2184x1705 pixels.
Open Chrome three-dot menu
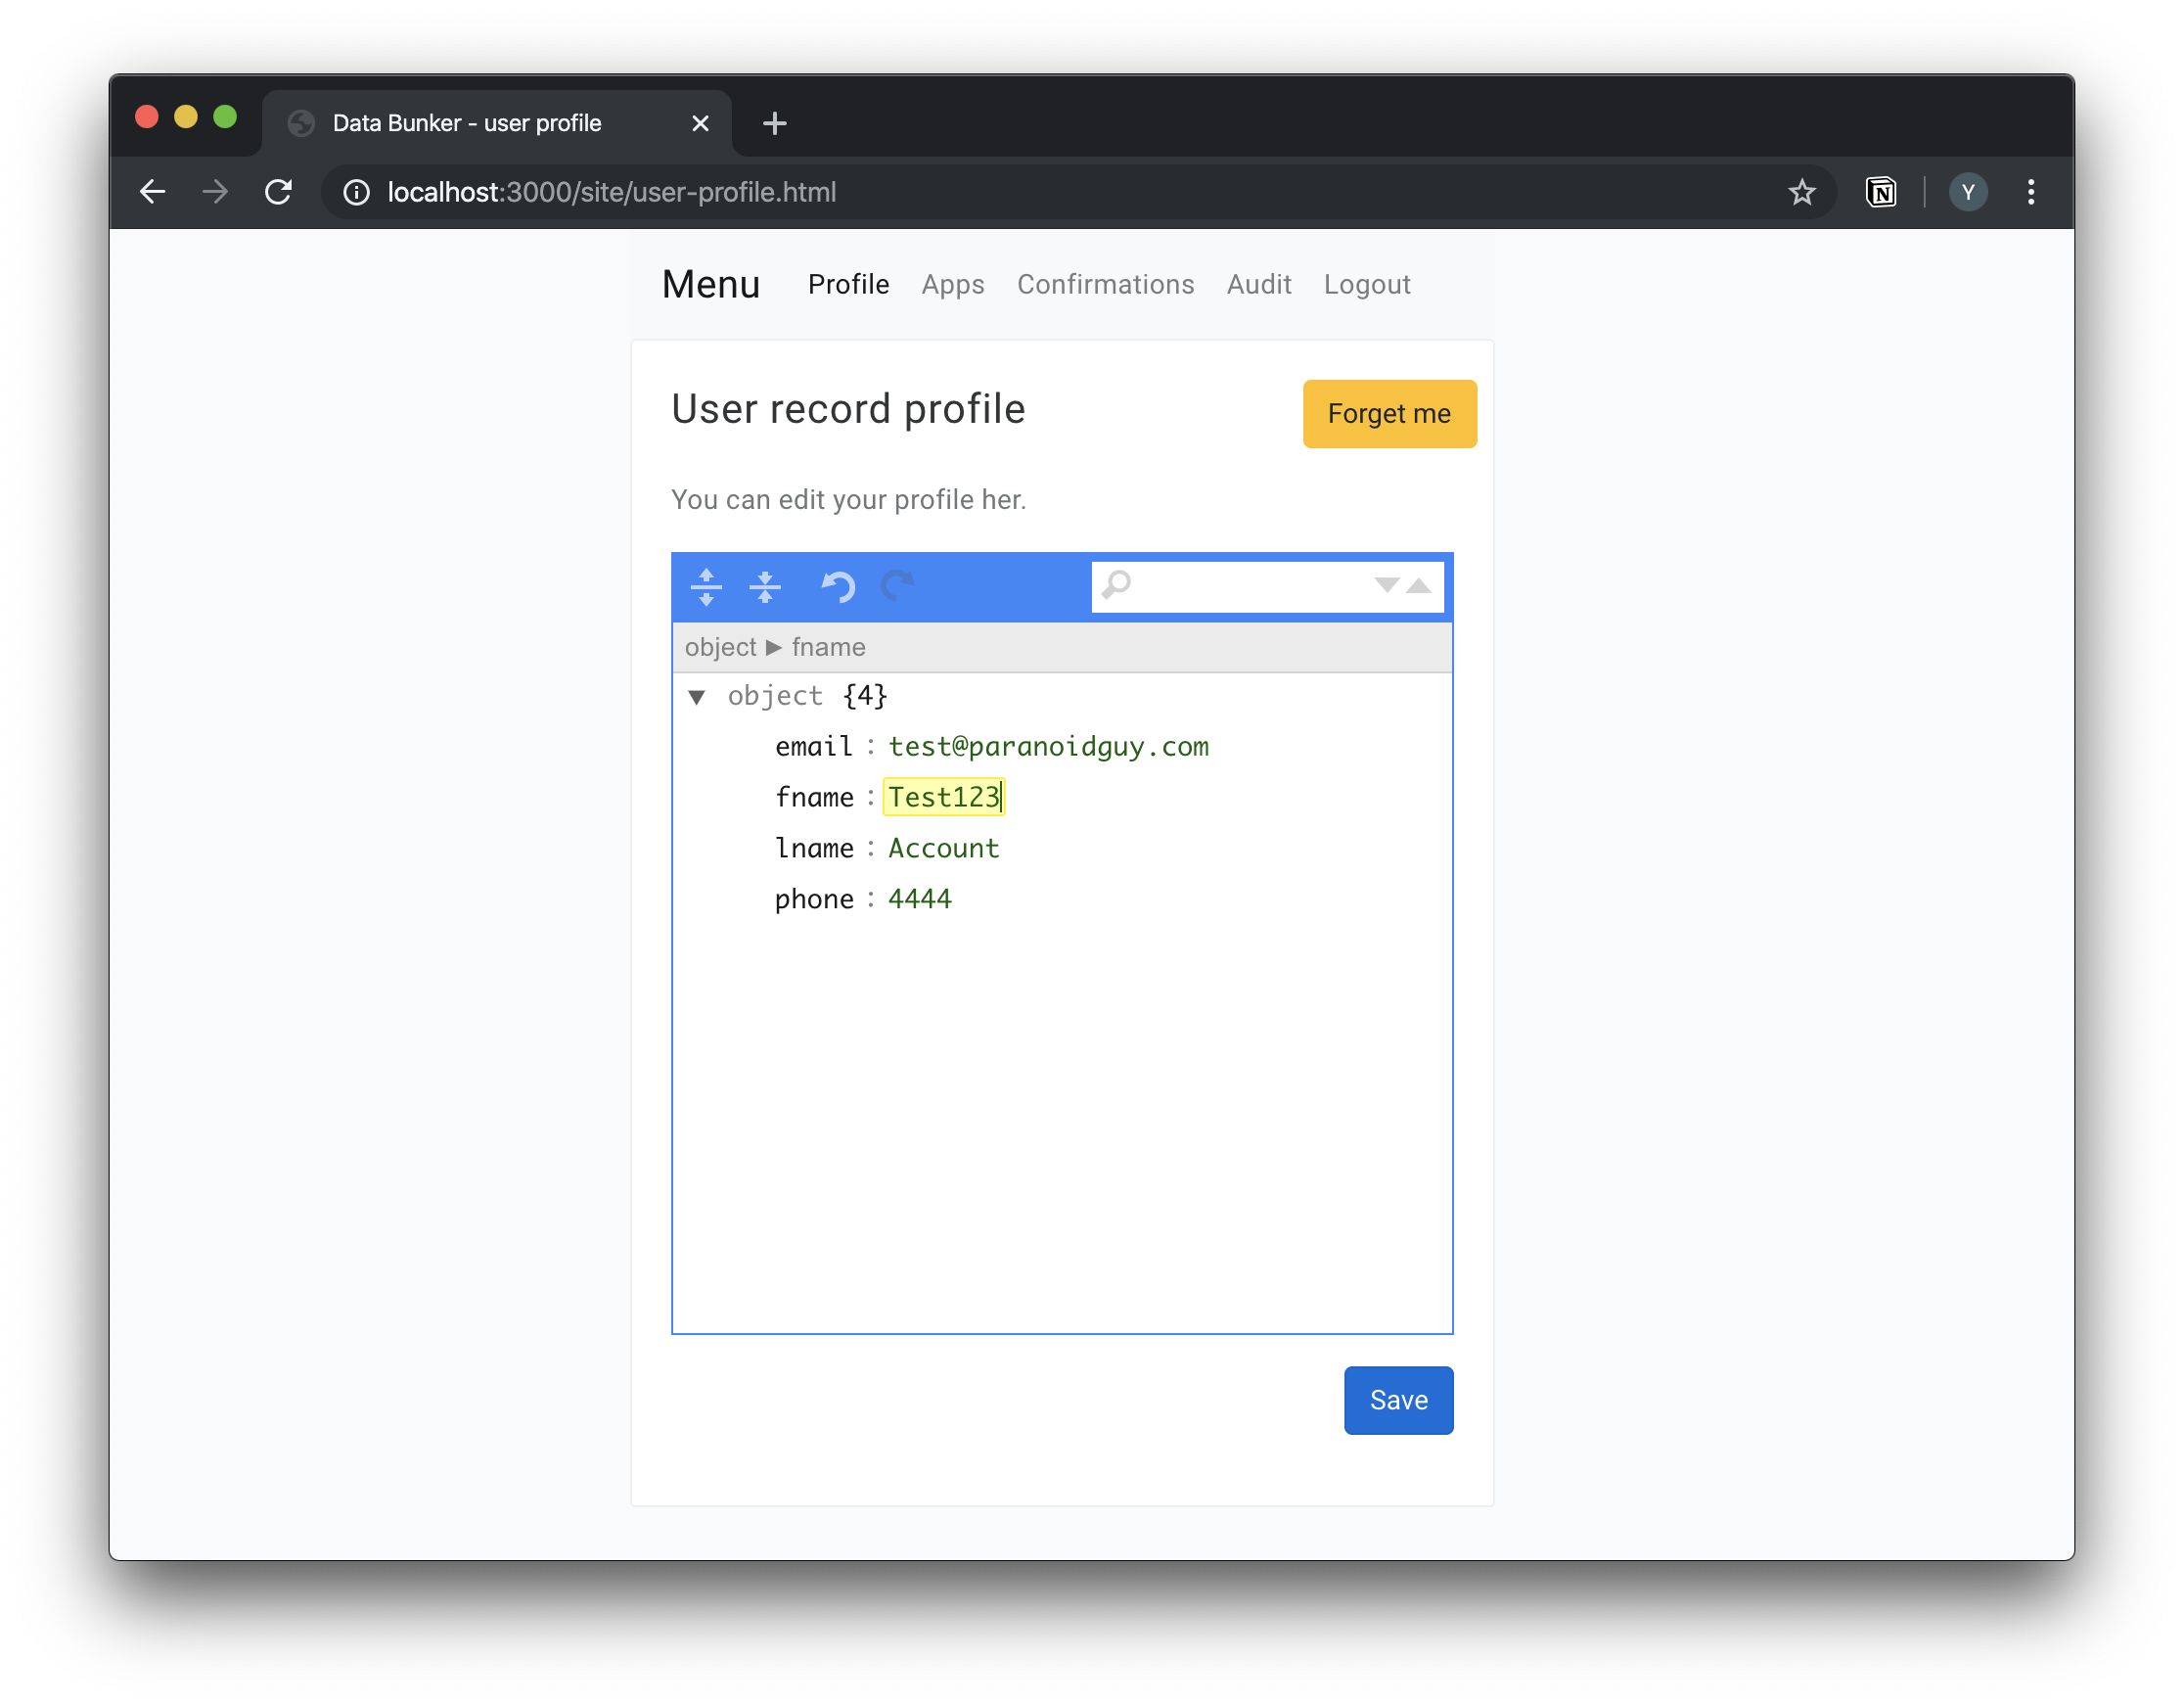coord(2030,192)
